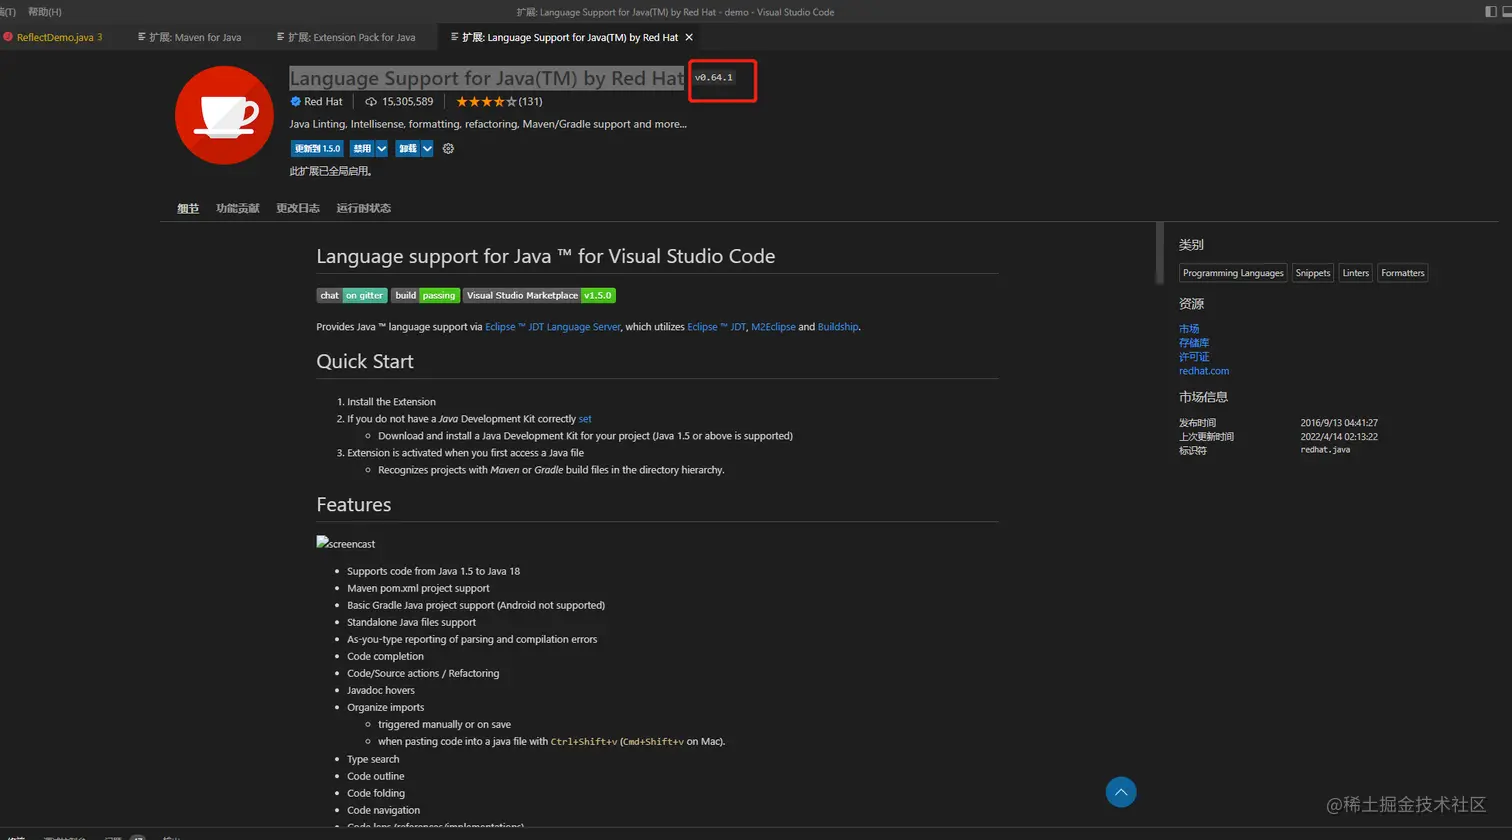
Task: Open the 帮助(H) menu
Action: pyautogui.click(x=45, y=12)
